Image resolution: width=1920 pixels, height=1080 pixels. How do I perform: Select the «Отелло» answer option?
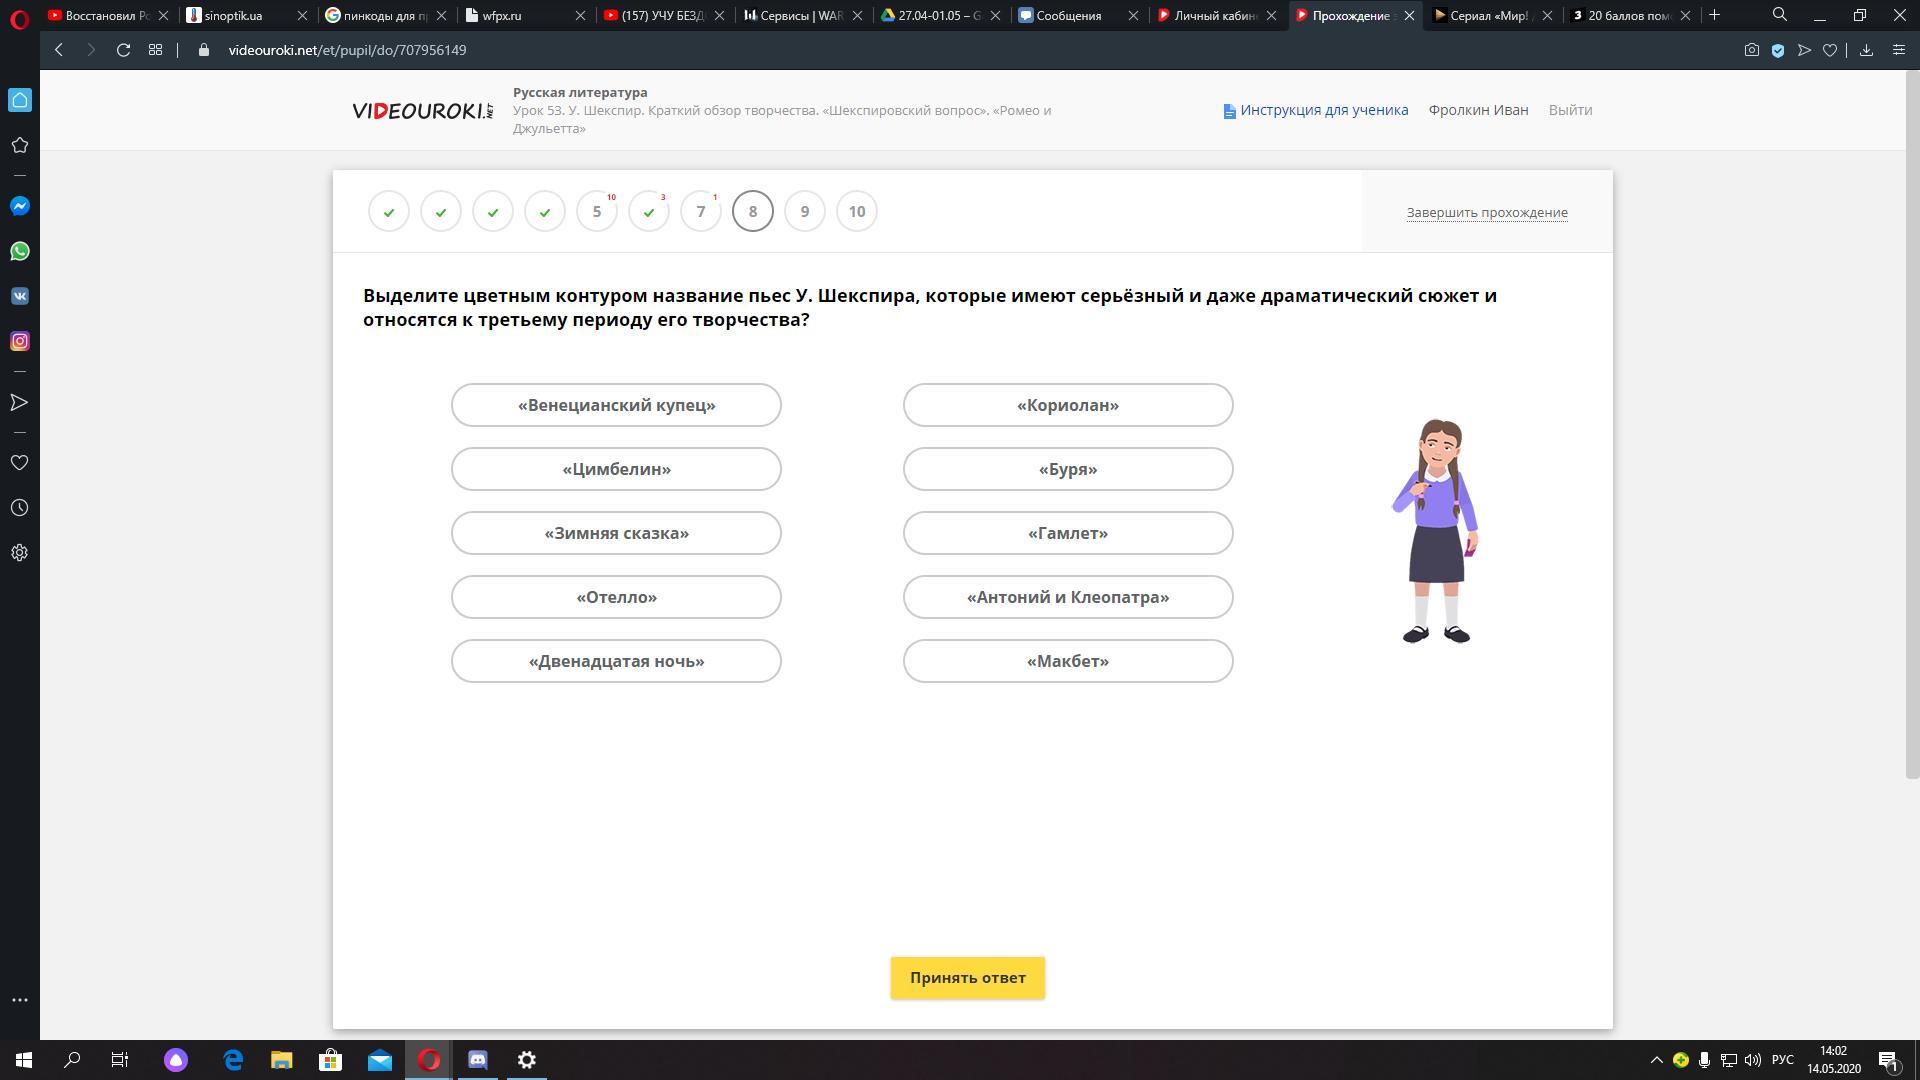coord(616,597)
